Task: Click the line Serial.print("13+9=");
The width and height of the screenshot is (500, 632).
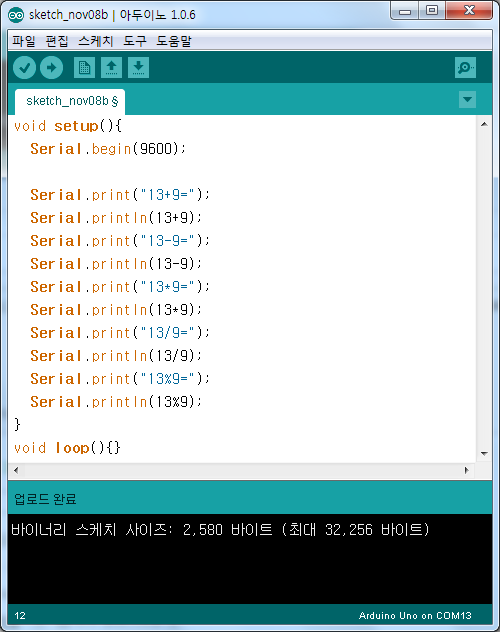Action: coord(120,195)
